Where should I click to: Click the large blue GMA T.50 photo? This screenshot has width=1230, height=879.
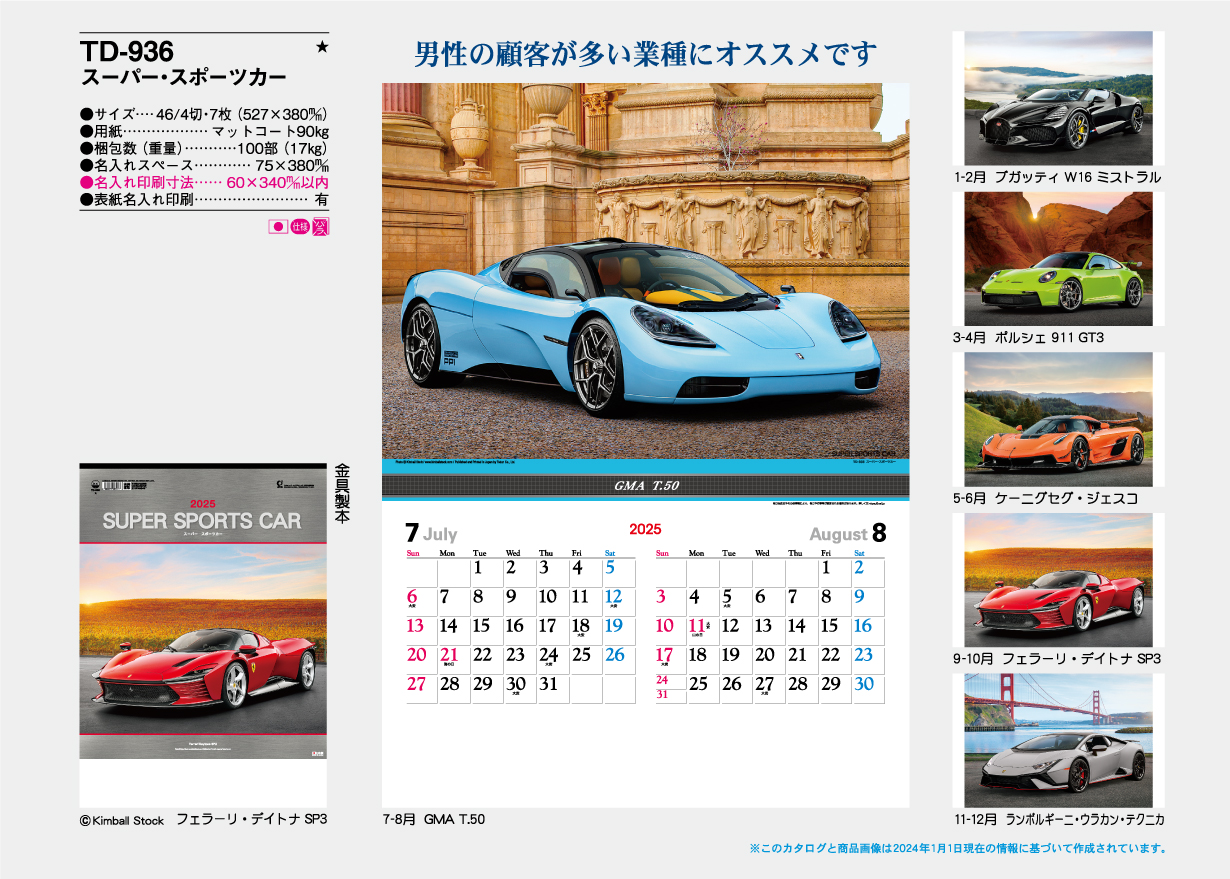click(645, 272)
